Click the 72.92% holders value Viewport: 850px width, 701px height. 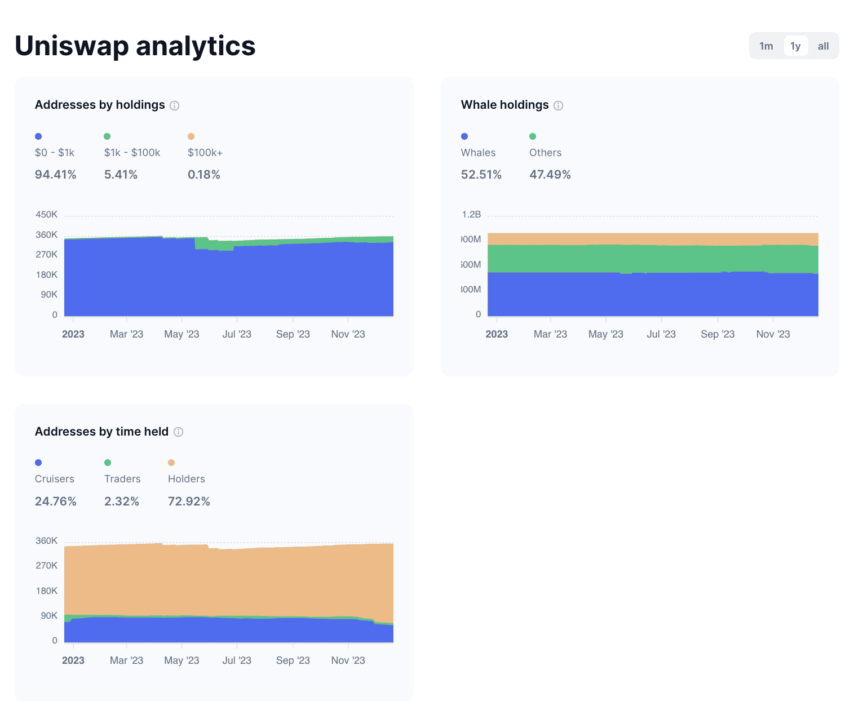click(x=189, y=501)
